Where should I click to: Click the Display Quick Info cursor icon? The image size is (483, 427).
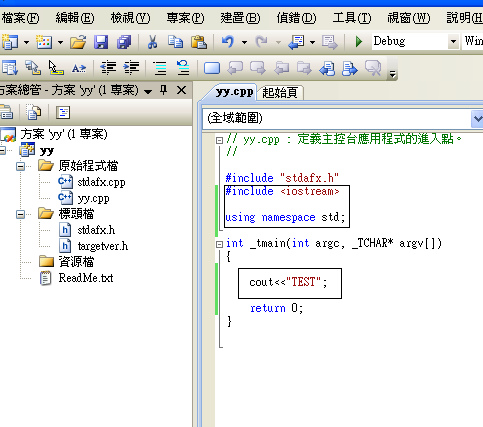click(x=55, y=68)
